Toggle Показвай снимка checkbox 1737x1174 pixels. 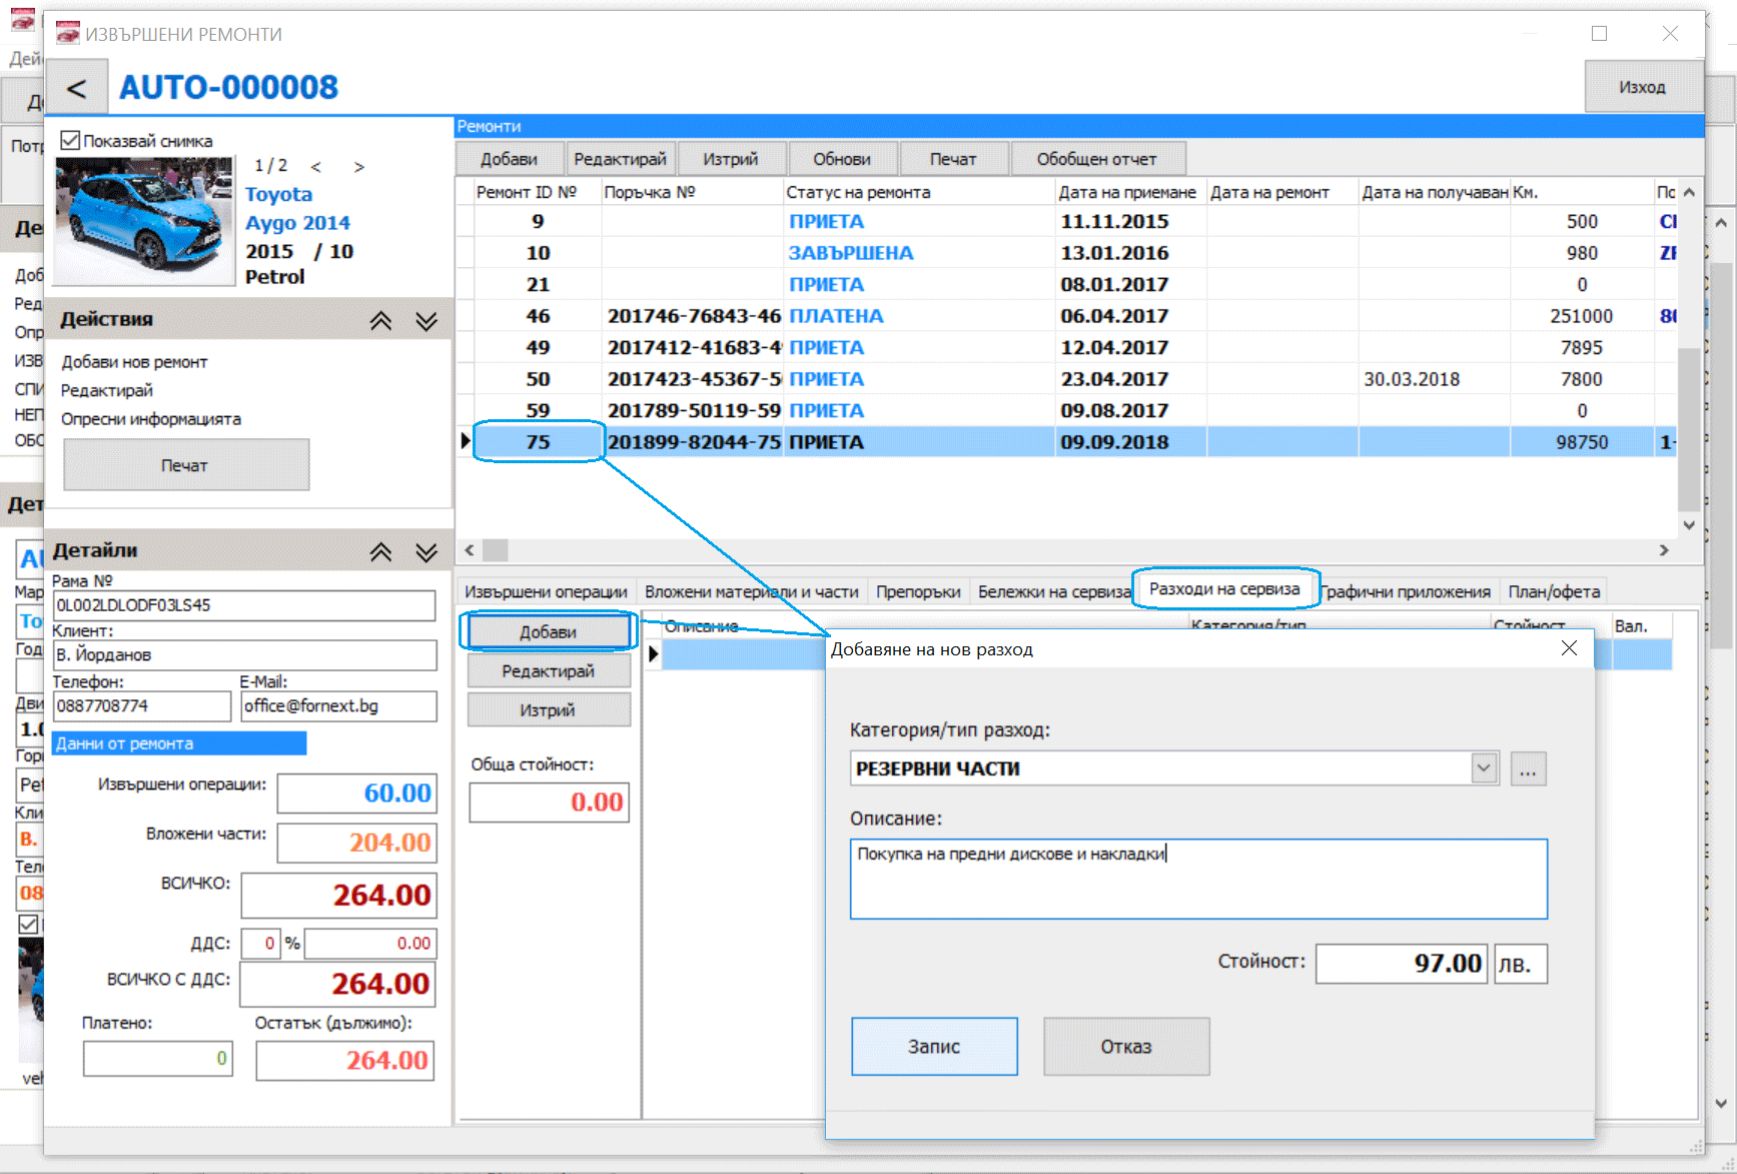point(70,140)
